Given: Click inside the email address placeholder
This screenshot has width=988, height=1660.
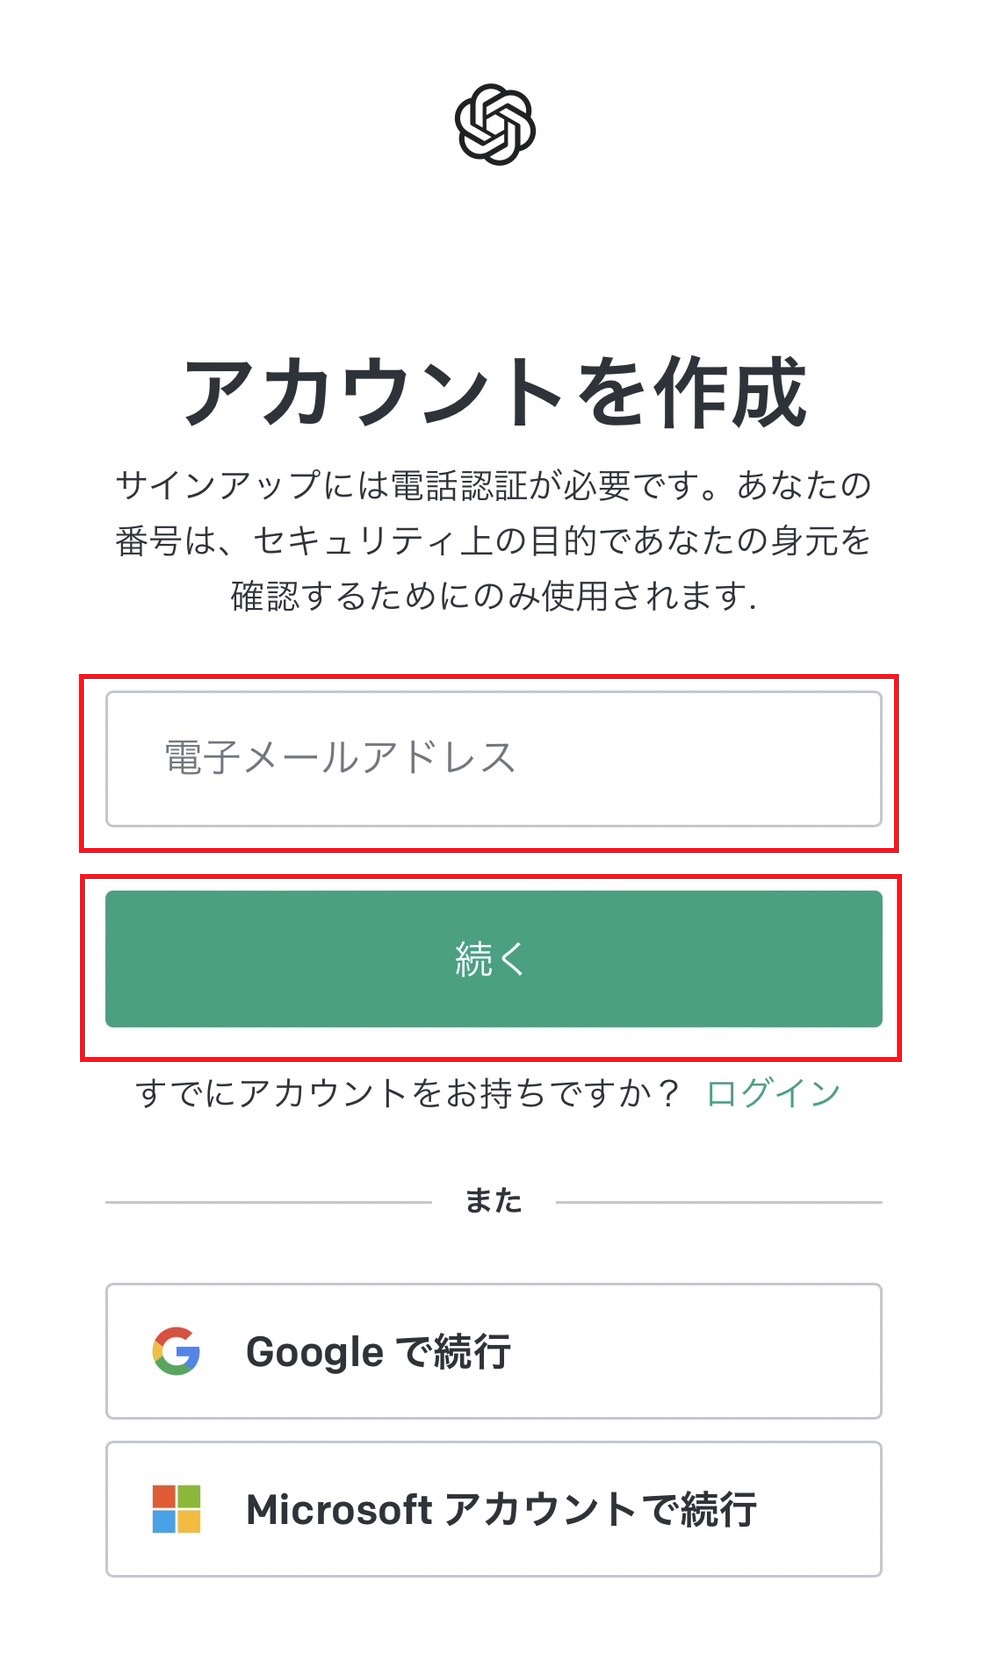Looking at the screenshot, I should coord(335,758).
